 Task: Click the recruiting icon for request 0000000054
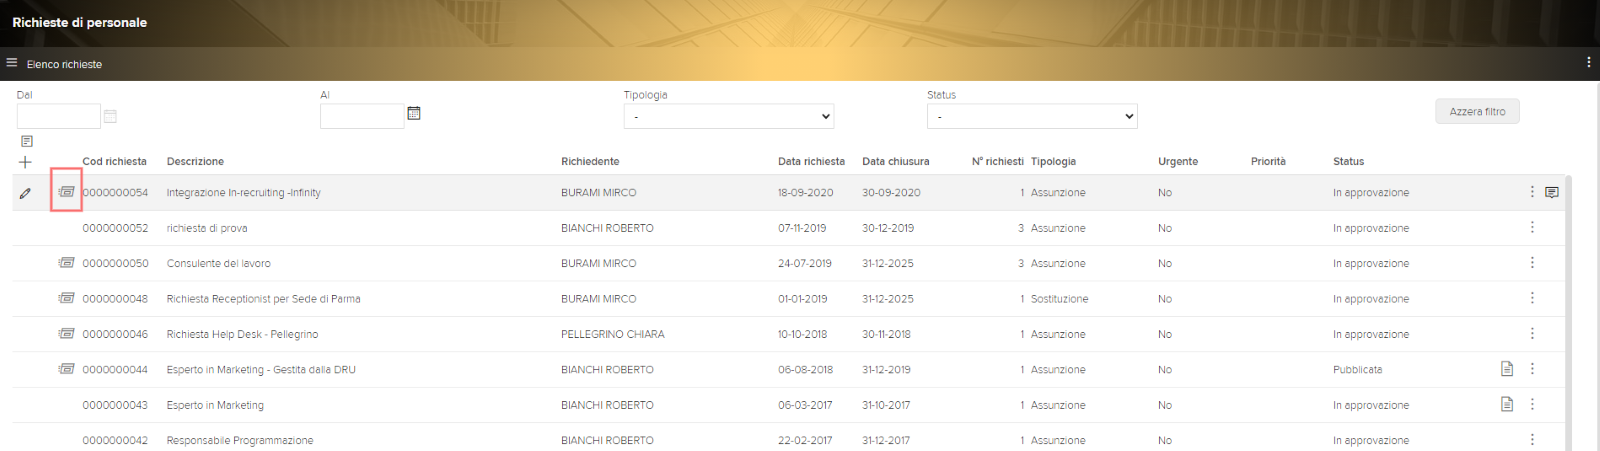(x=66, y=191)
